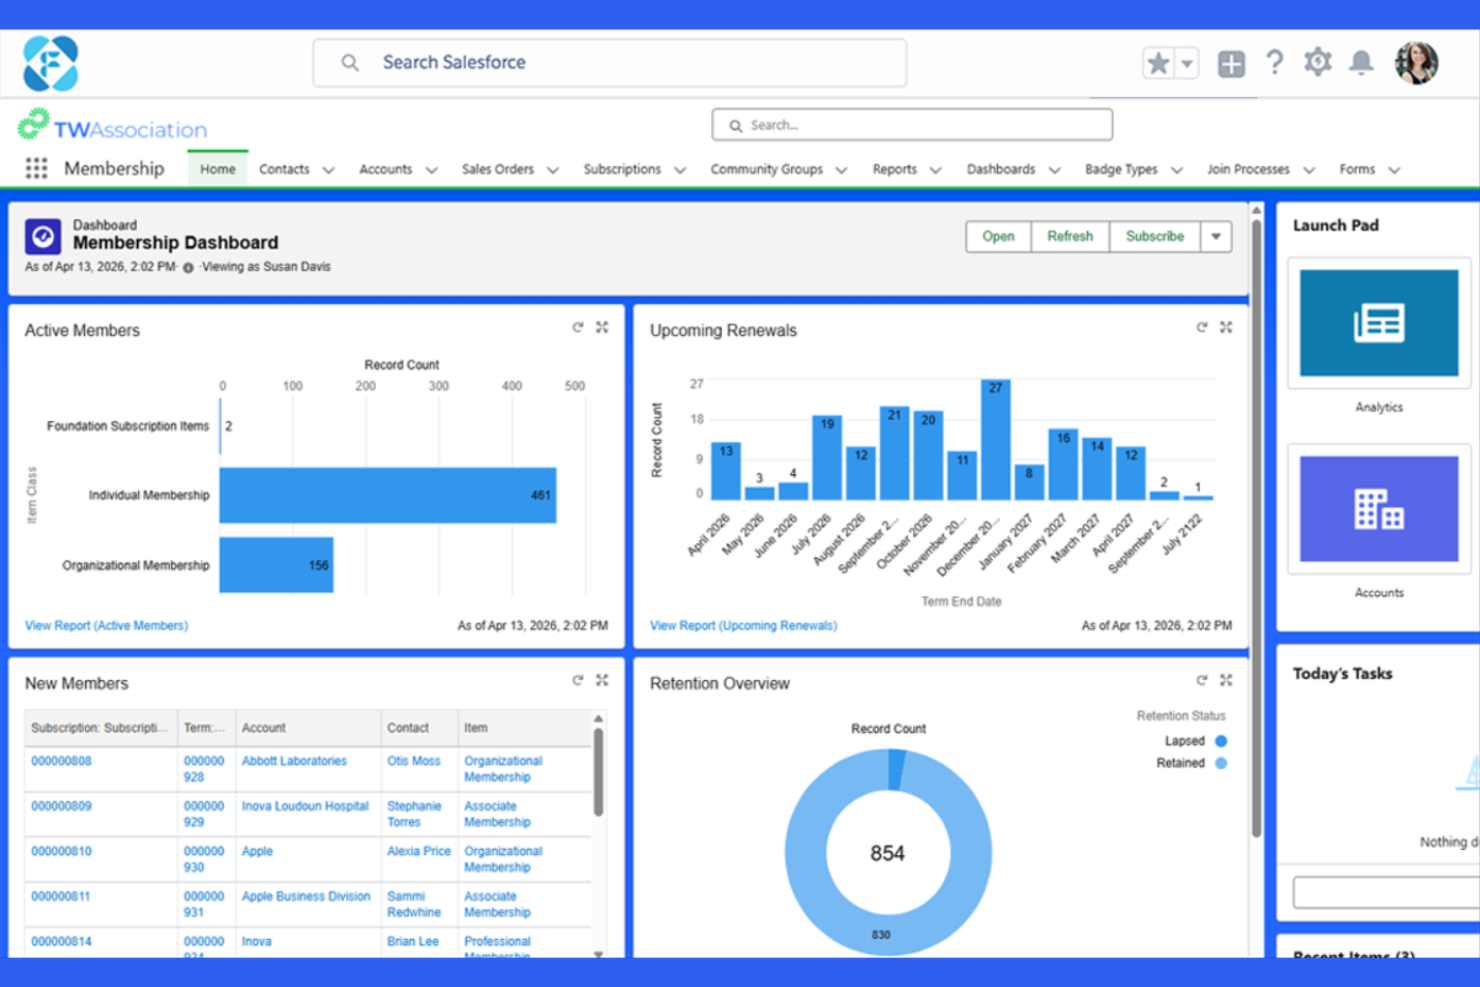Open the Help question mark icon
1480x987 pixels.
click(x=1274, y=62)
